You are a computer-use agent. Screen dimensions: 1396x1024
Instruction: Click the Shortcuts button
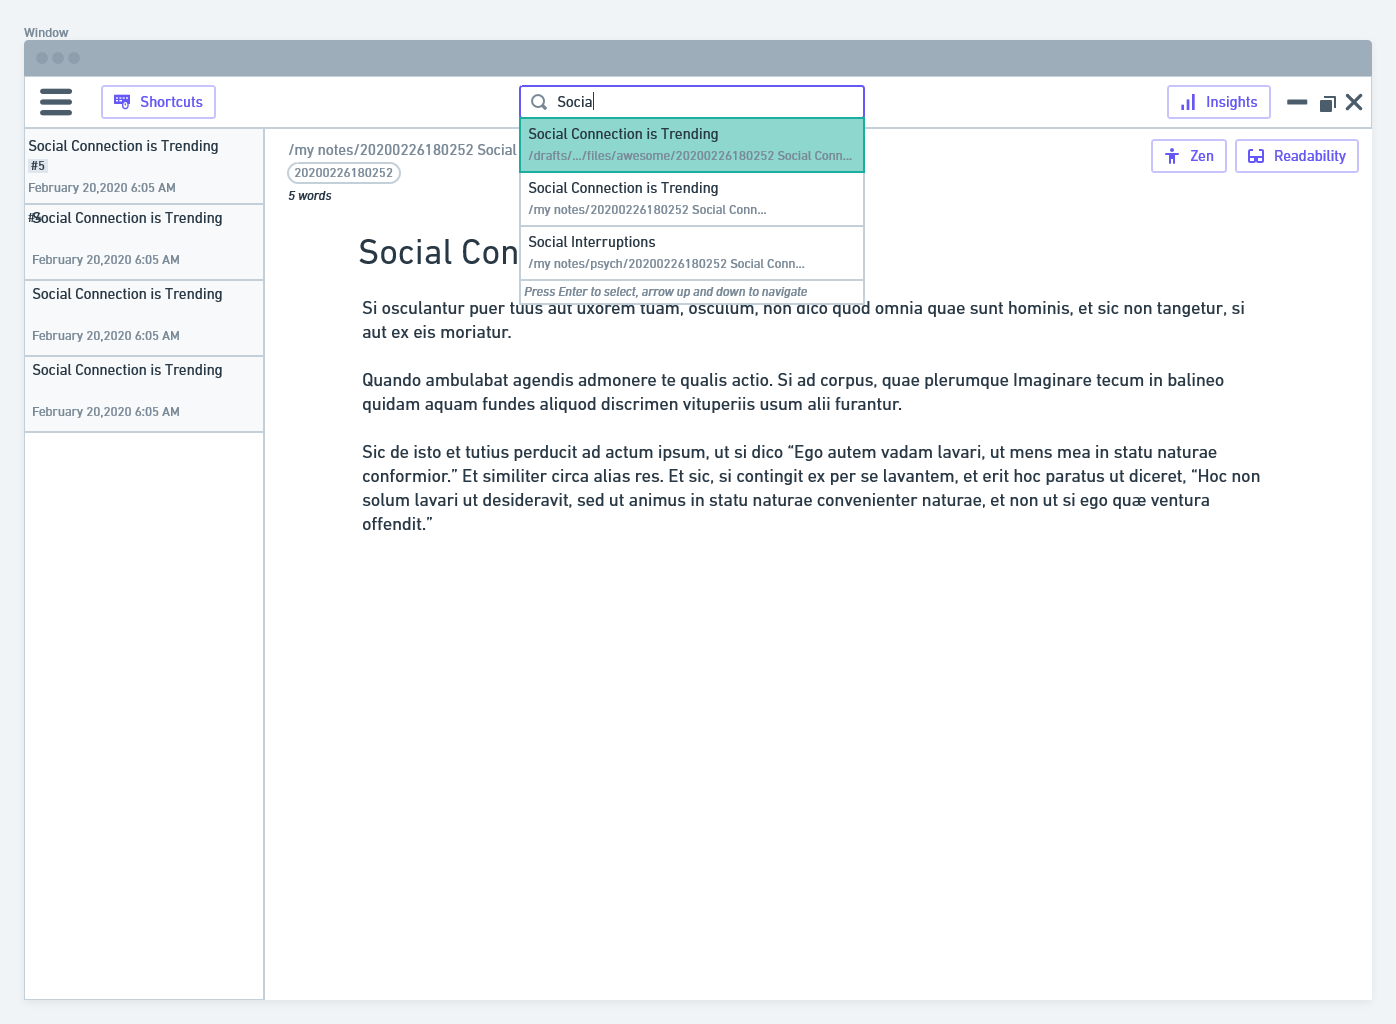(158, 102)
